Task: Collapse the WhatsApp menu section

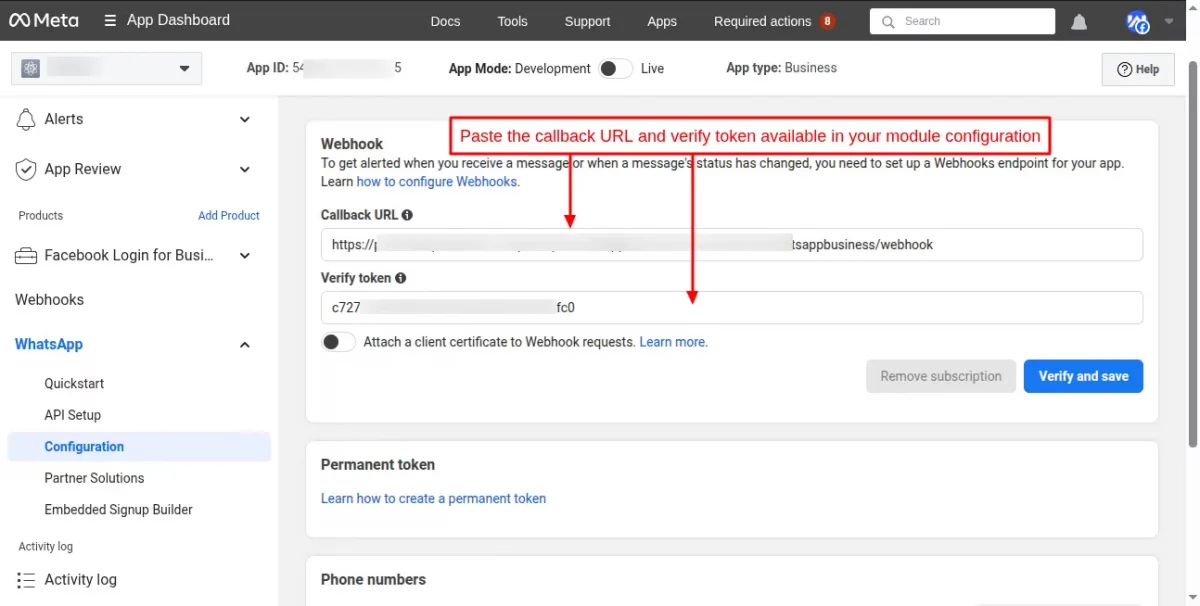Action: coord(245,345)
